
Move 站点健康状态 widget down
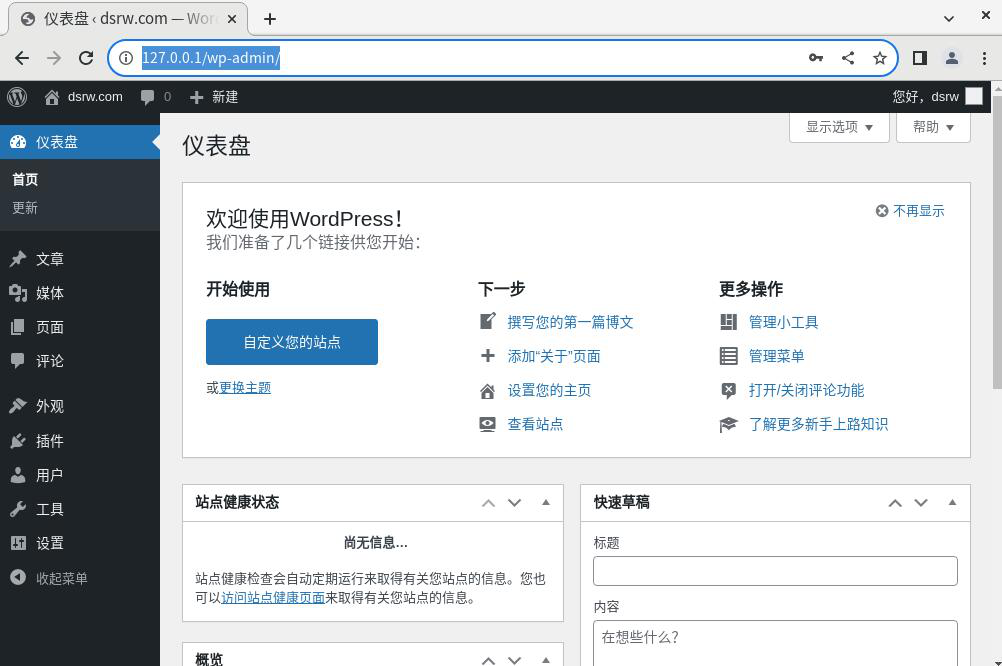[514, 503]
